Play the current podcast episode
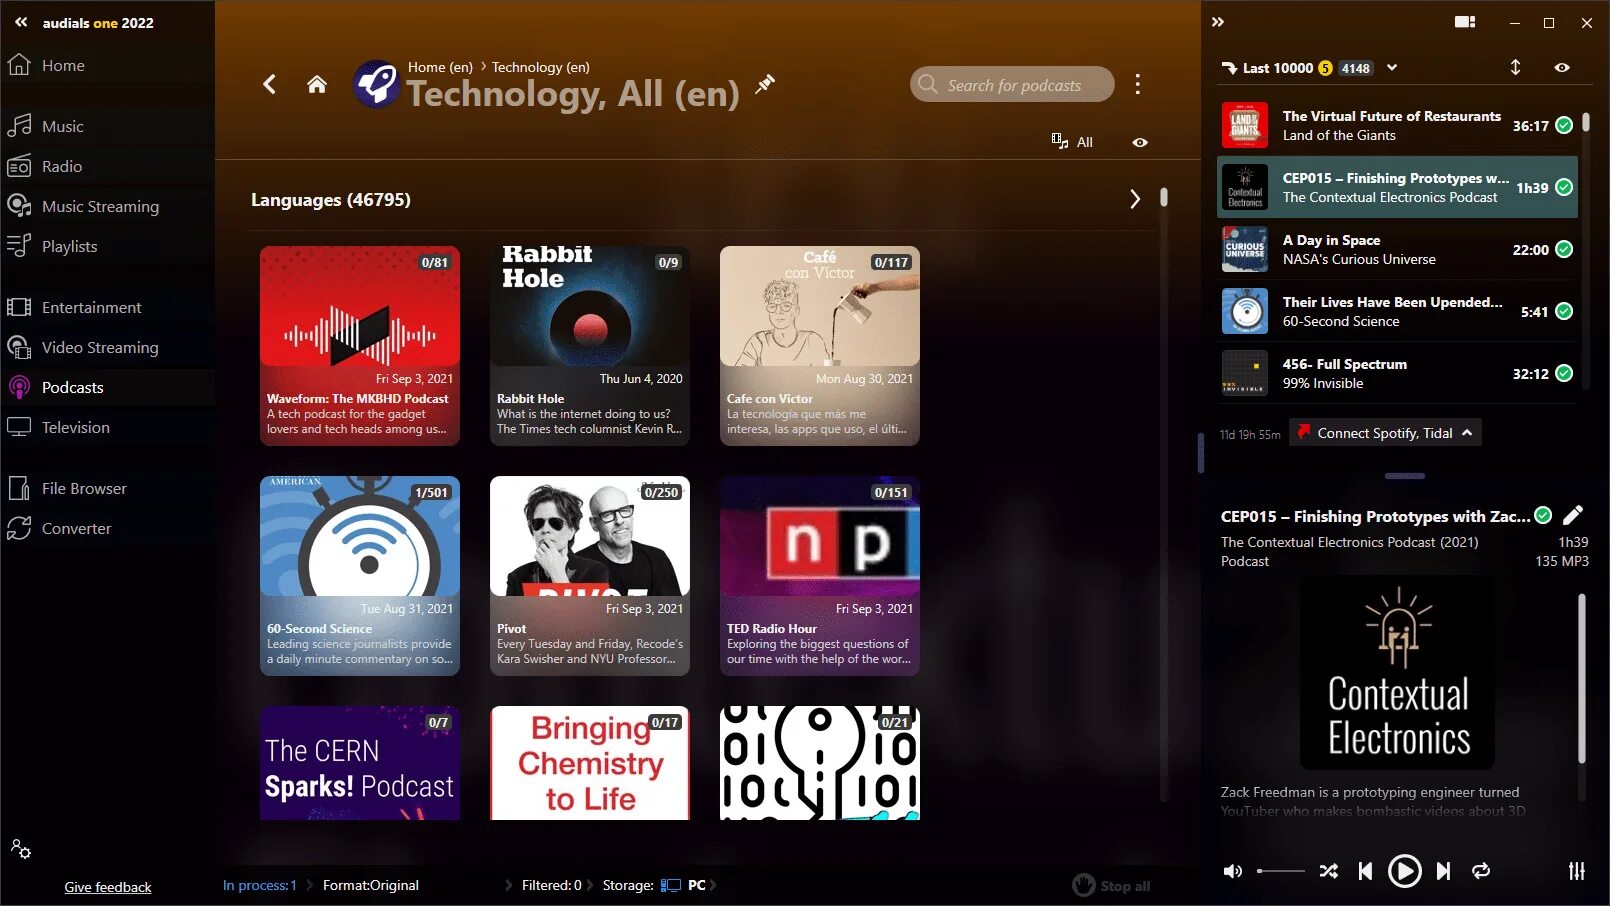 [1404, 871]
